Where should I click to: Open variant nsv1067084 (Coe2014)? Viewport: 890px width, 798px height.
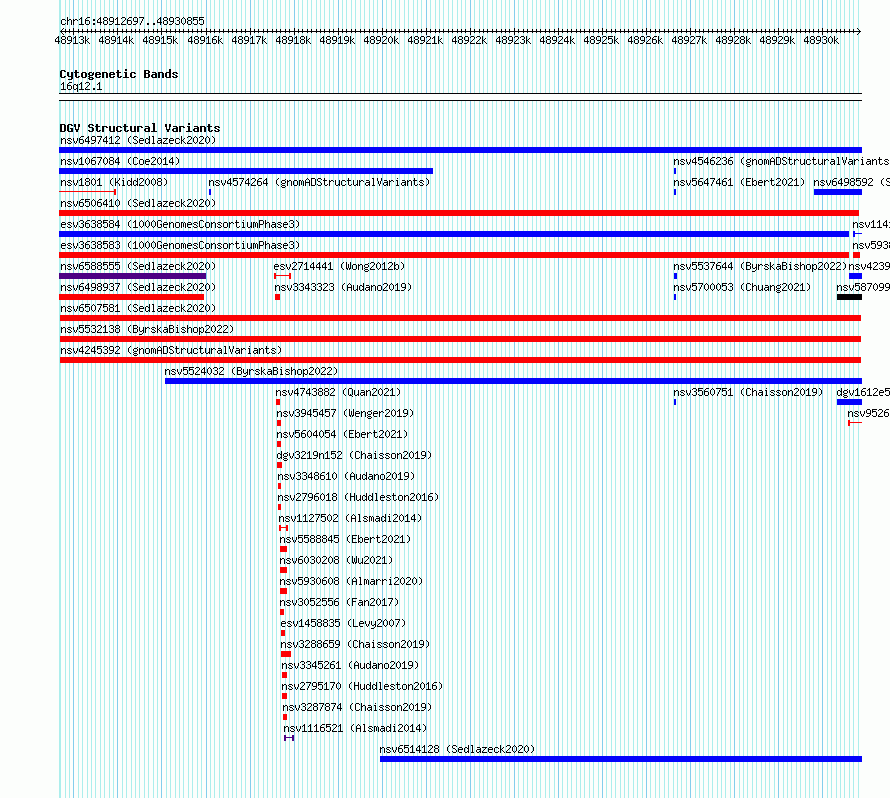point(120,161)
